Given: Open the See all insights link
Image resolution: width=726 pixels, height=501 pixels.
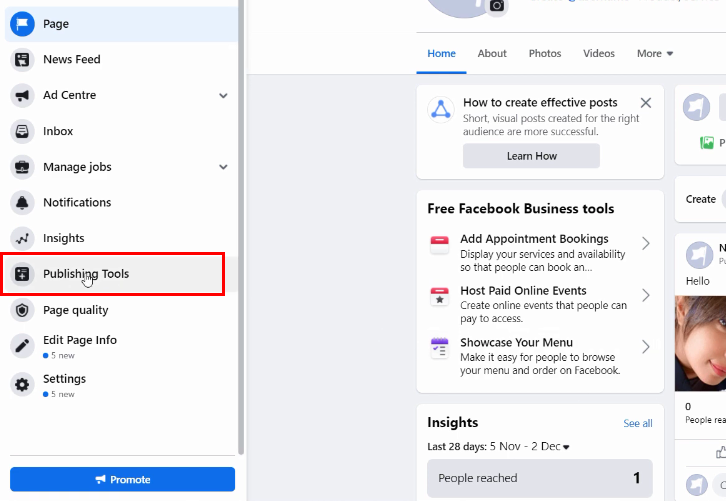Looking at the screenshot, I should [x=638, y=423].
